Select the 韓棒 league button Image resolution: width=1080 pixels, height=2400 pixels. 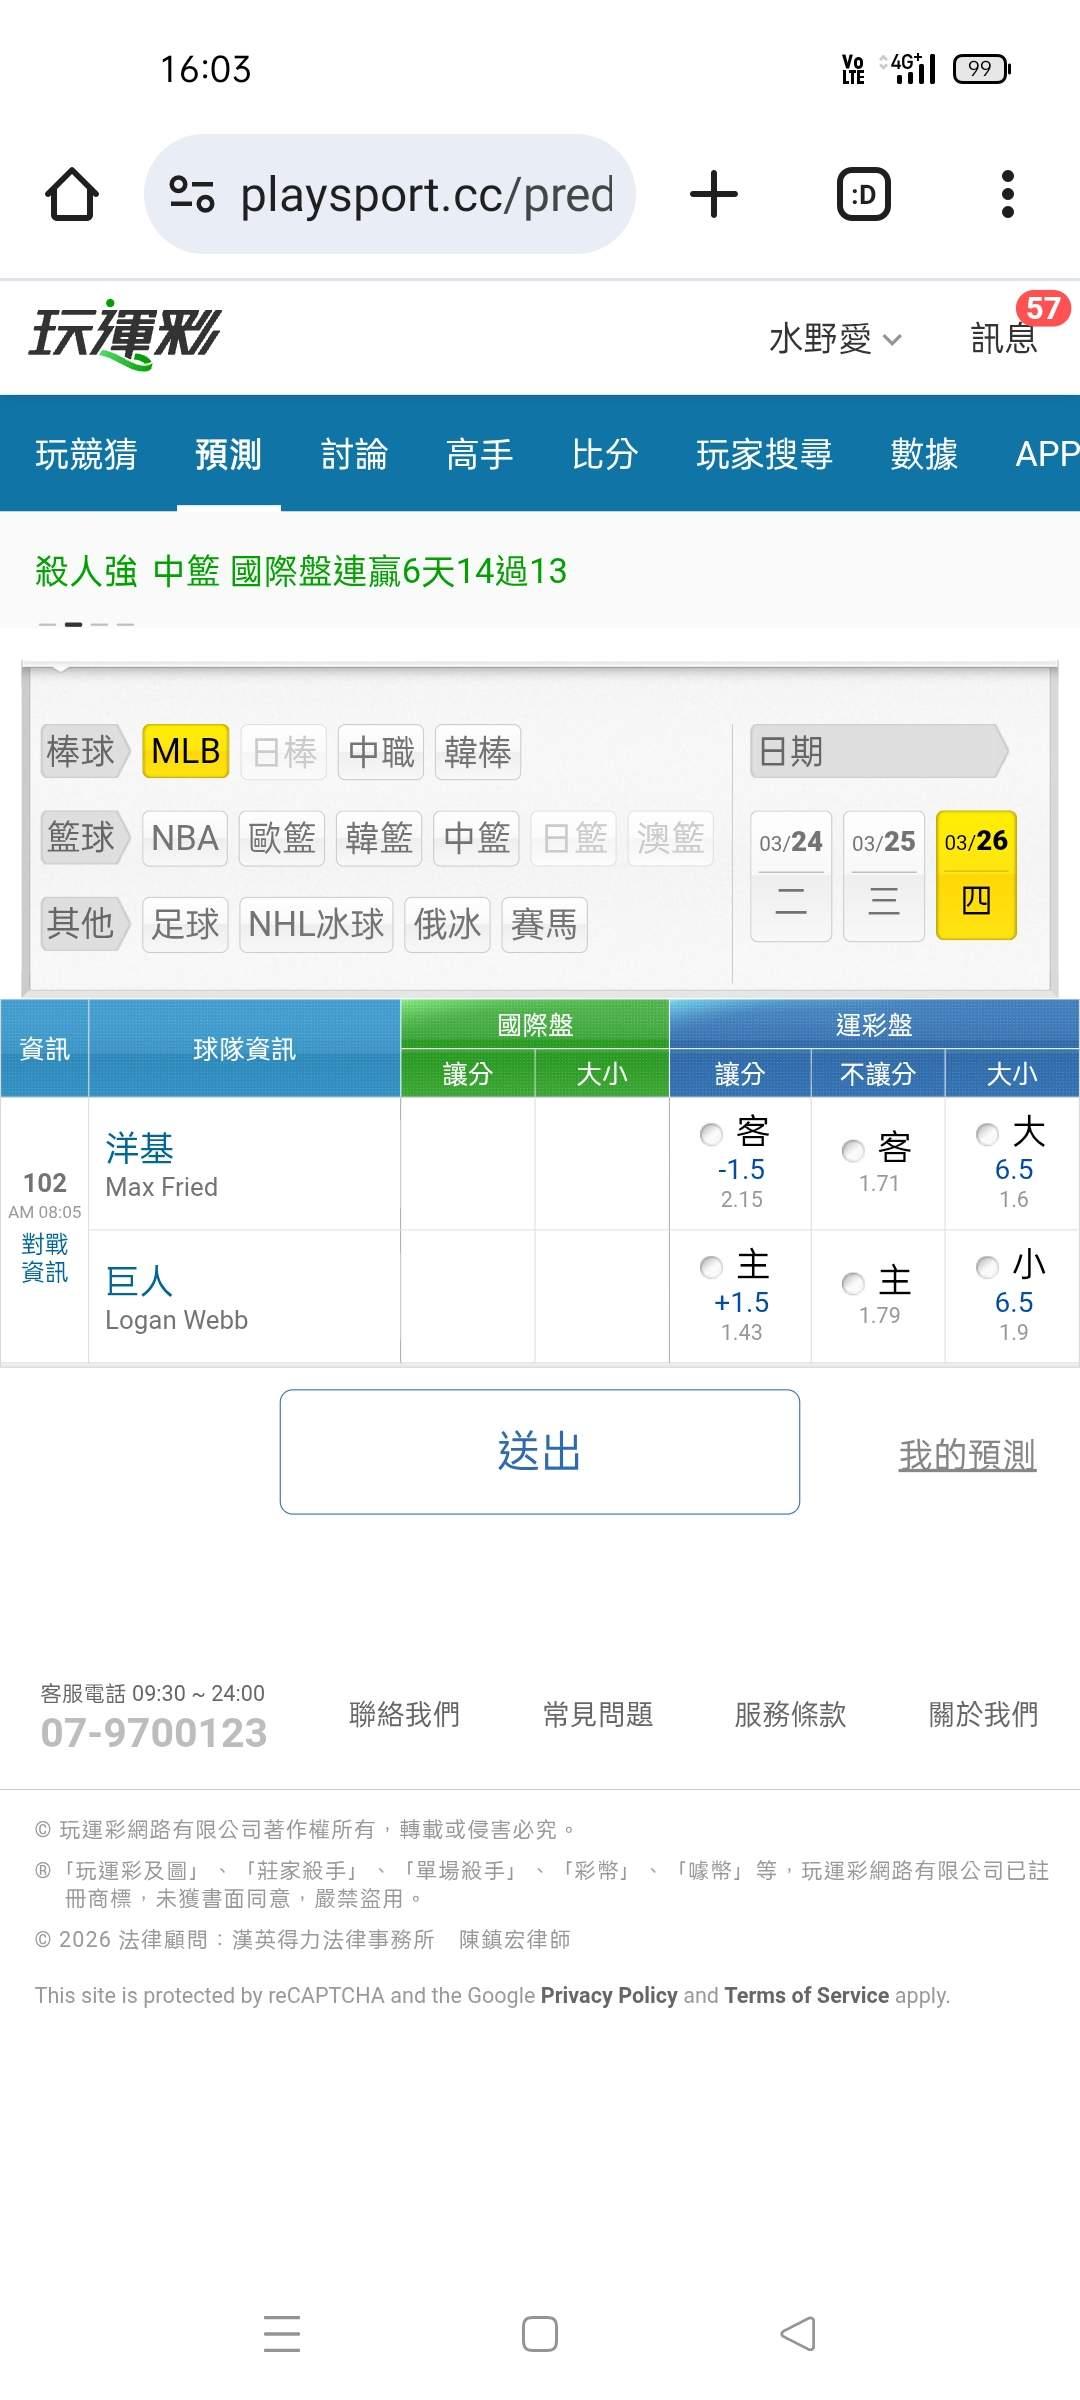478,751
